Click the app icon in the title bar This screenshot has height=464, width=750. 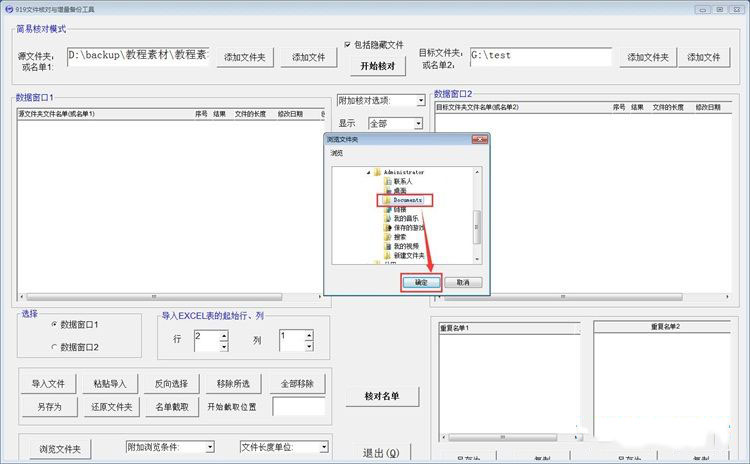click(x=9, y=9)
